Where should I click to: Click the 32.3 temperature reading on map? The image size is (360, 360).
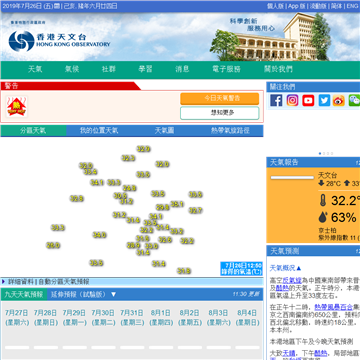128,158
